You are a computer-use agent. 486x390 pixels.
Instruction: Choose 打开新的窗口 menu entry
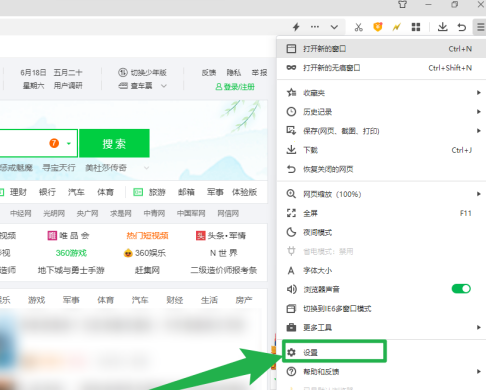pyautogui.click(x=381, y=49)
